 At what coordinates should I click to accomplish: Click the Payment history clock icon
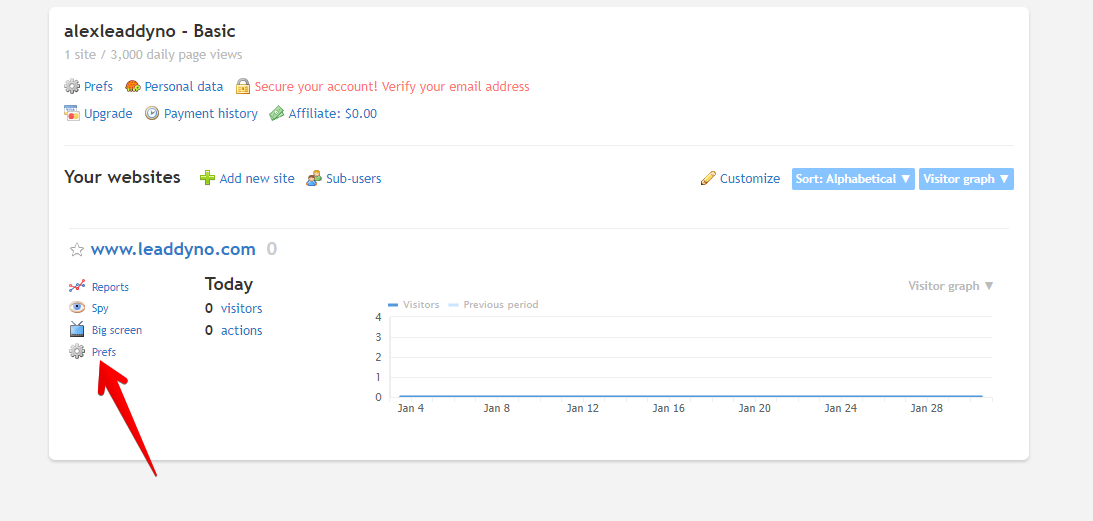pos(152,113)
